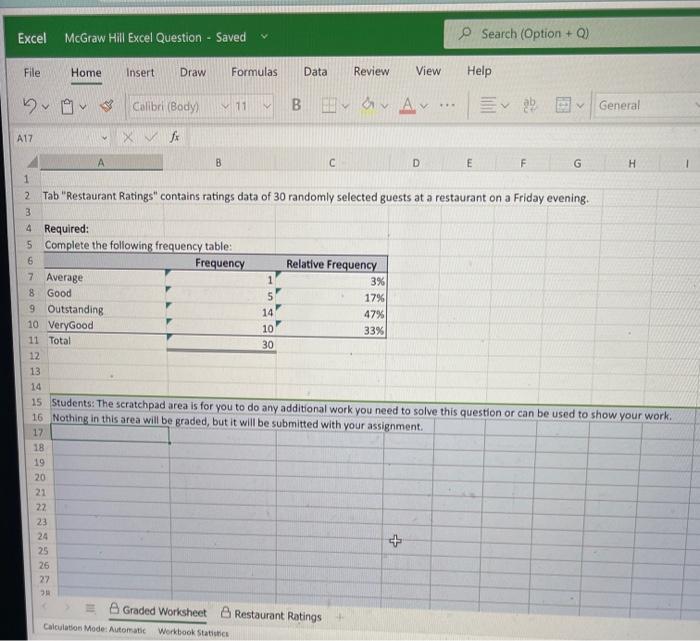Click the three-dot more font options
This screenshot has width=700, height=641.
click(447, 105)
